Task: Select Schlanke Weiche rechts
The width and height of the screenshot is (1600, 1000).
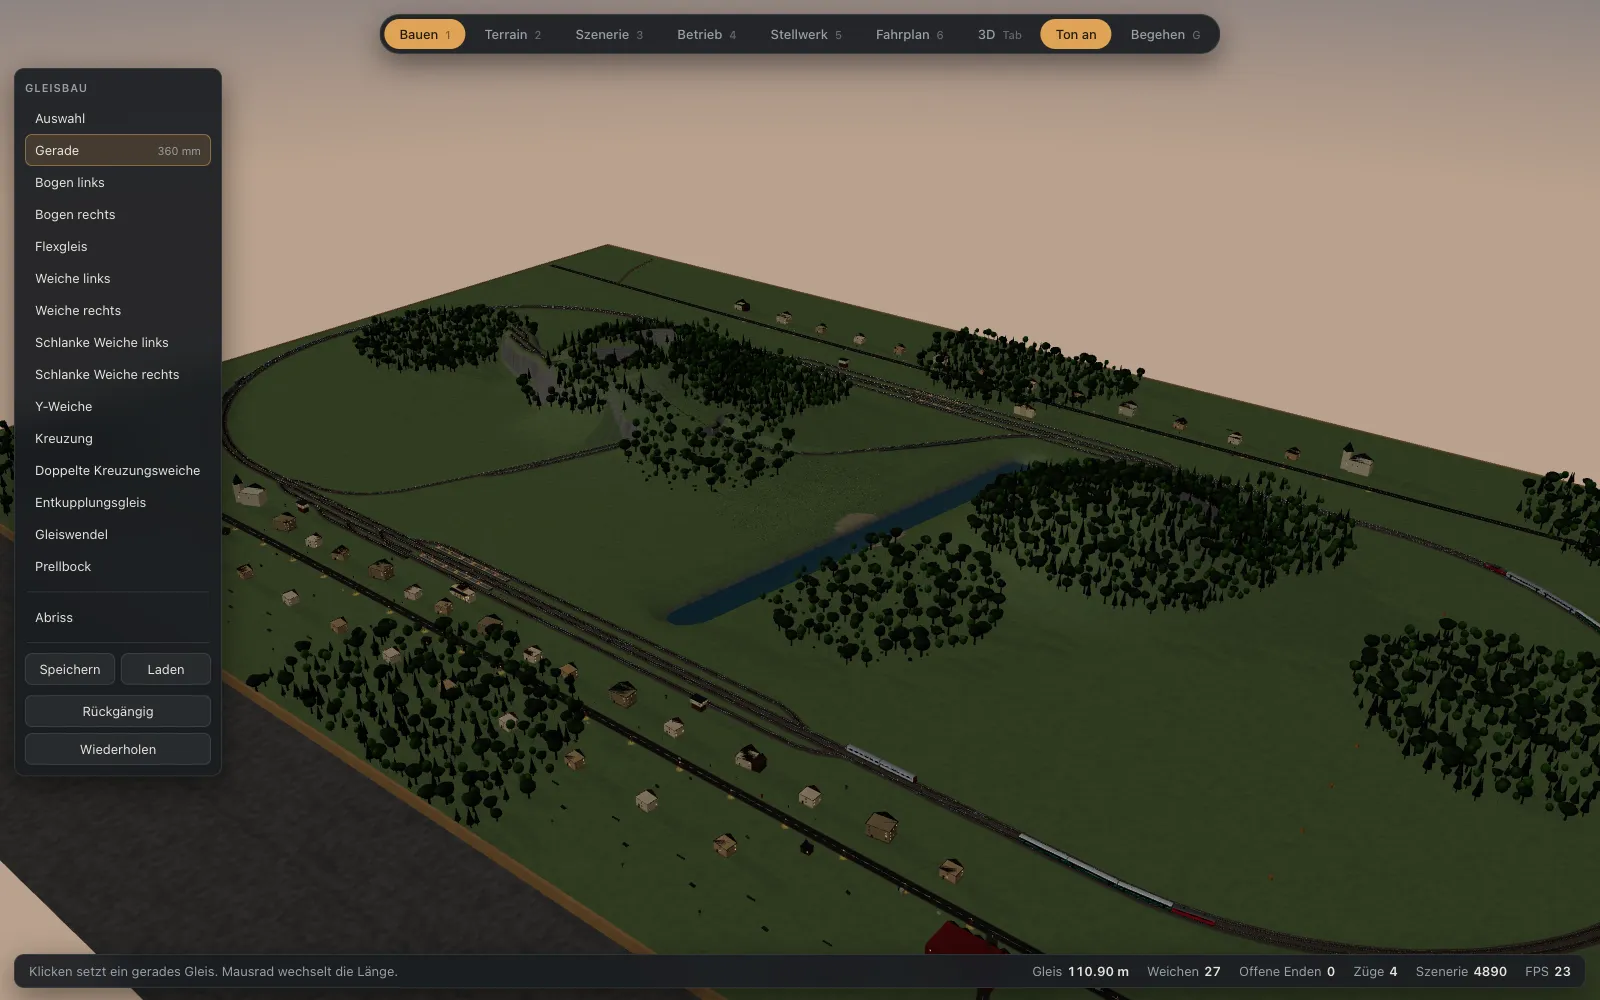Action: point(118,374)
